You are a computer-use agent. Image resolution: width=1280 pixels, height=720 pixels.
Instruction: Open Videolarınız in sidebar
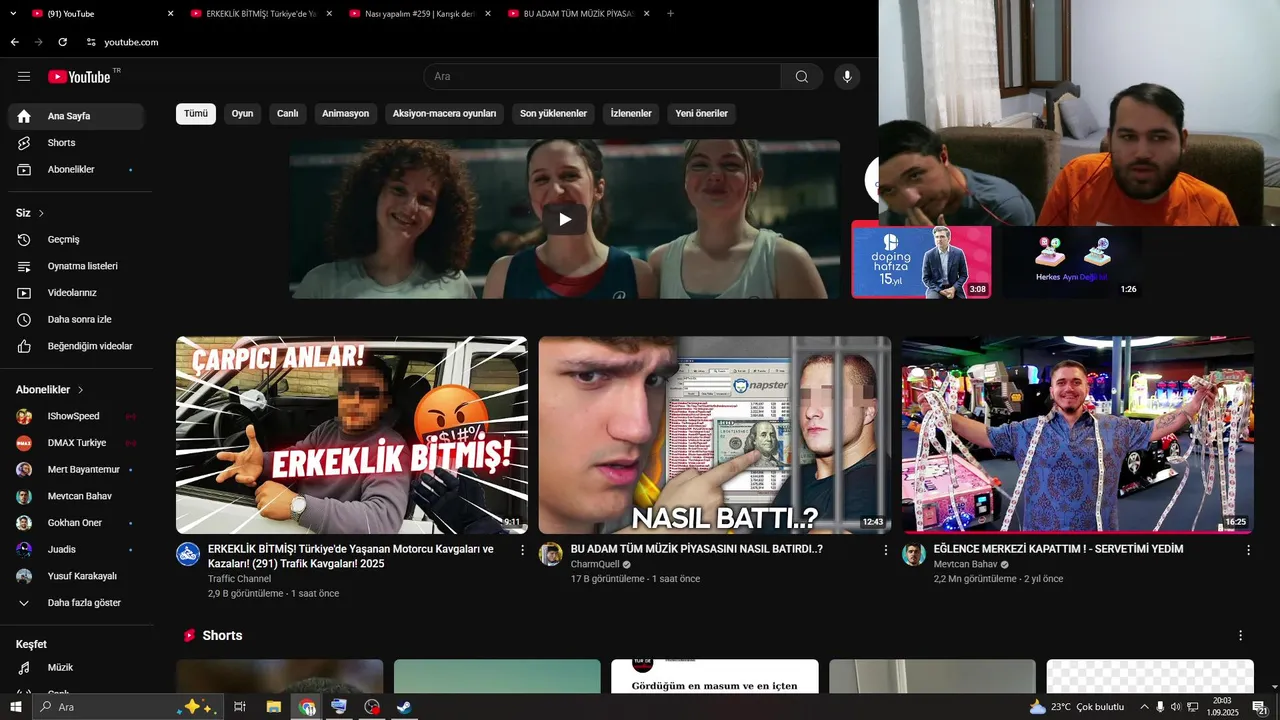[76, 293]
